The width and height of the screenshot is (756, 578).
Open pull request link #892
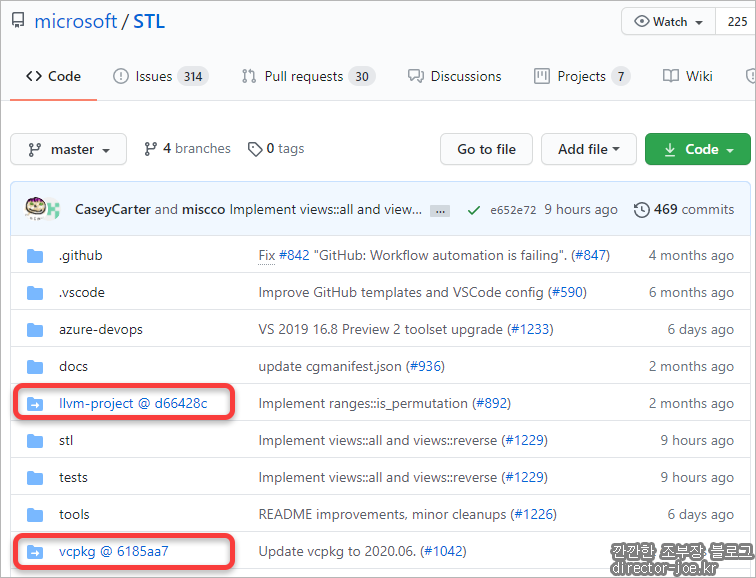(x=491, y=403)
